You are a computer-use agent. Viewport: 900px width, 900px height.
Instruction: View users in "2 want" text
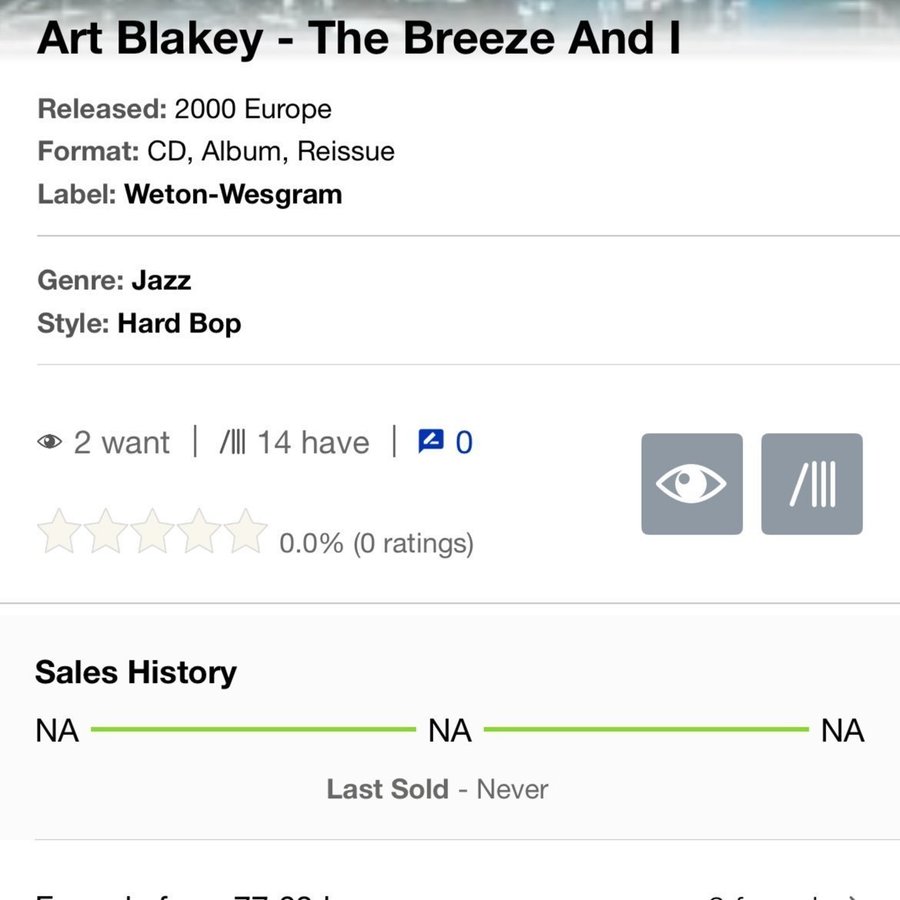[x=121, y=442]
